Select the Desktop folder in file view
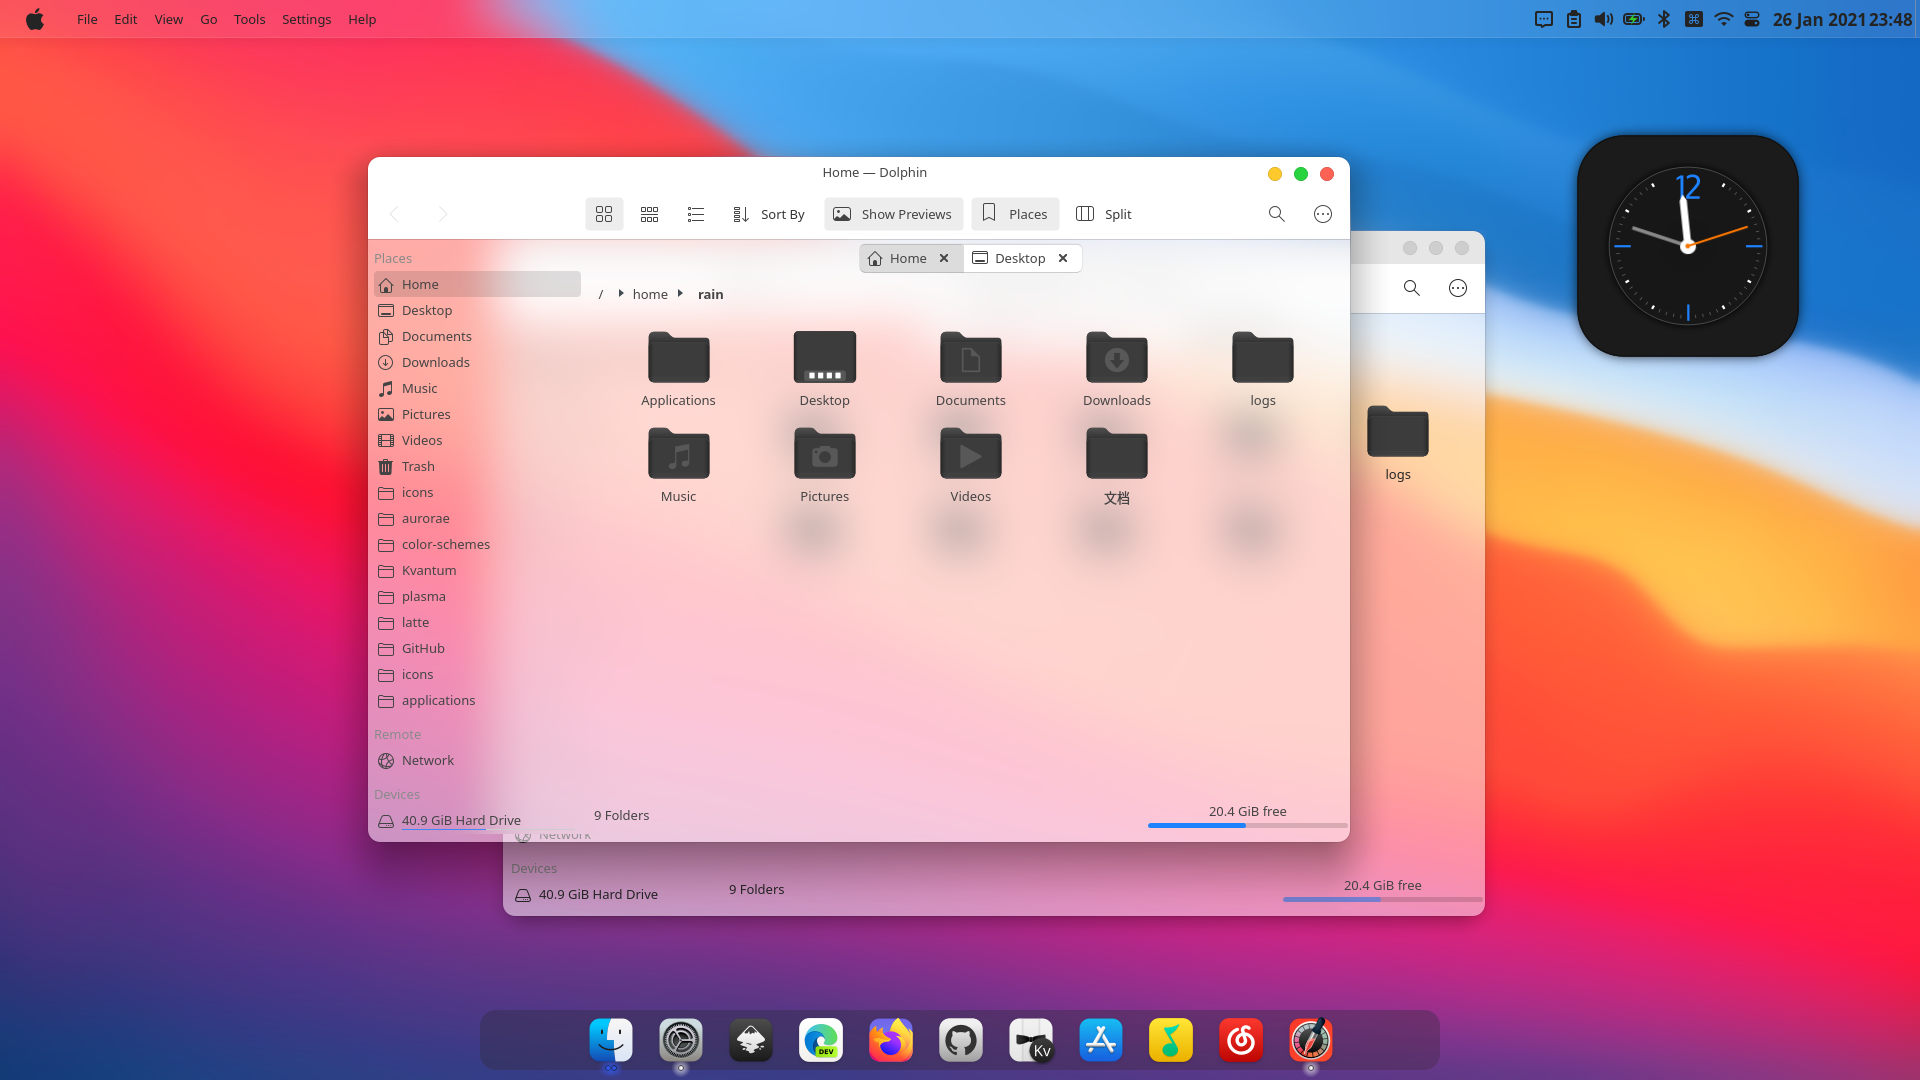 [x=825, y=369]
